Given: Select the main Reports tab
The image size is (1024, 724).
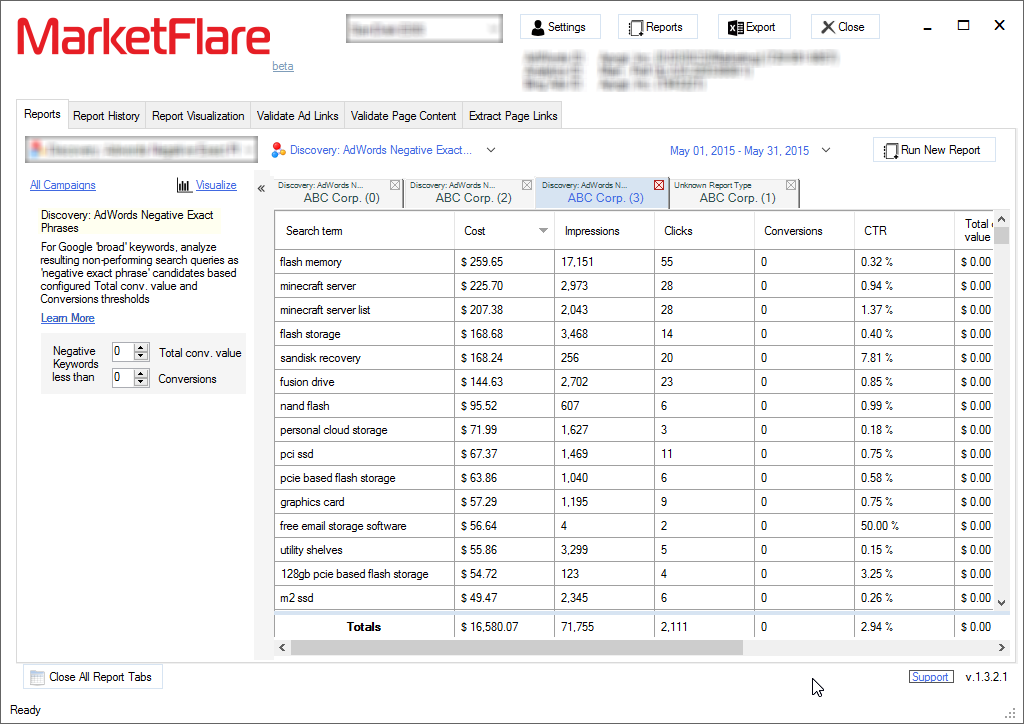Looking at the screenshot, I should coord(42,114).
